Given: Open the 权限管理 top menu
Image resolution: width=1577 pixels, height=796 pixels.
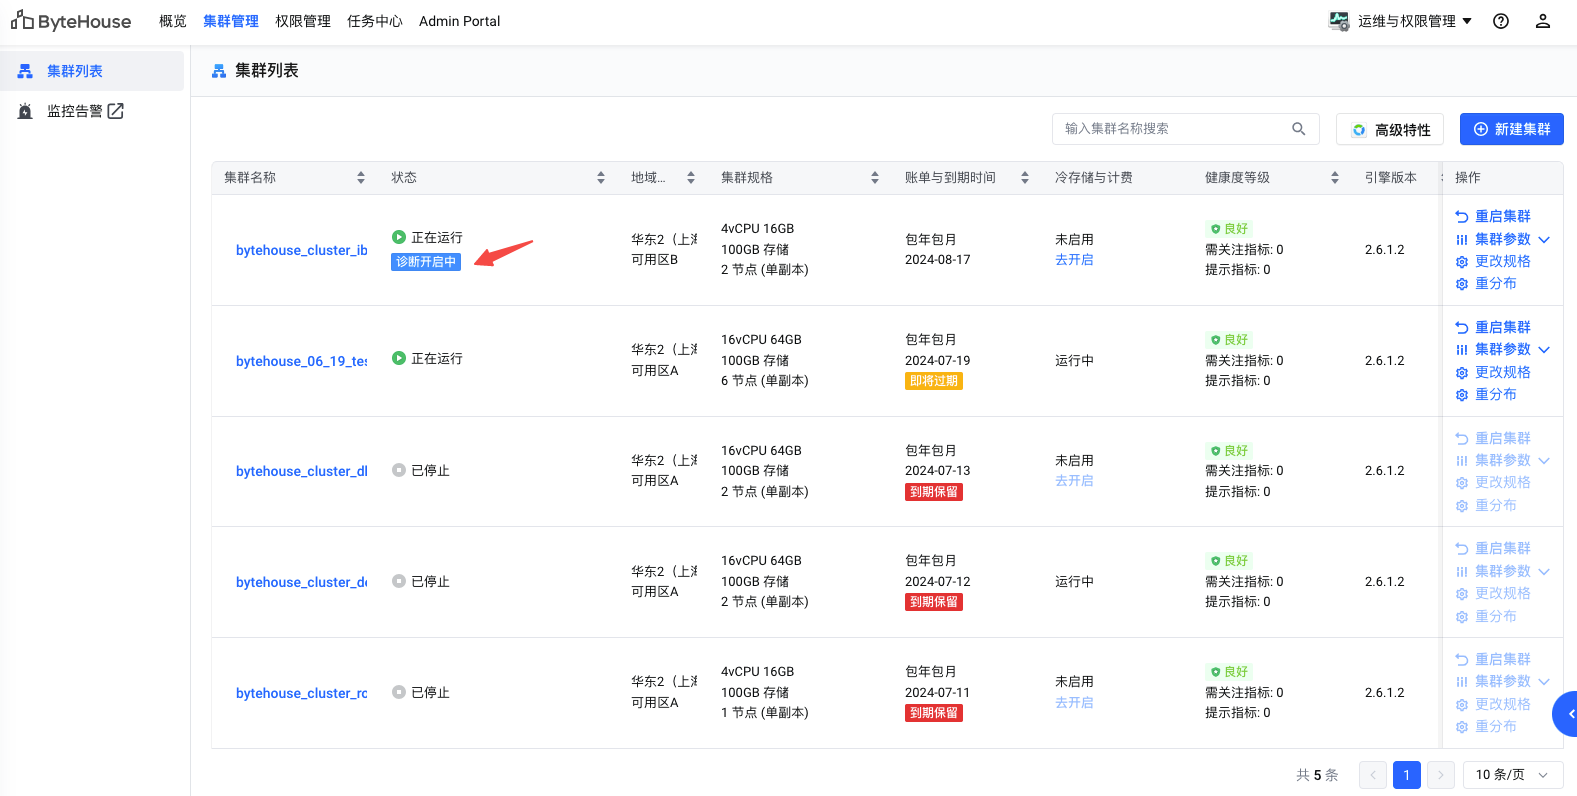Looking at the screenshot, I should click(303, 21).
